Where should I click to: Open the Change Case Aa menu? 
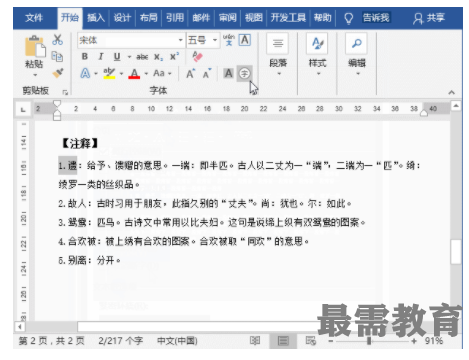point(162,73)
